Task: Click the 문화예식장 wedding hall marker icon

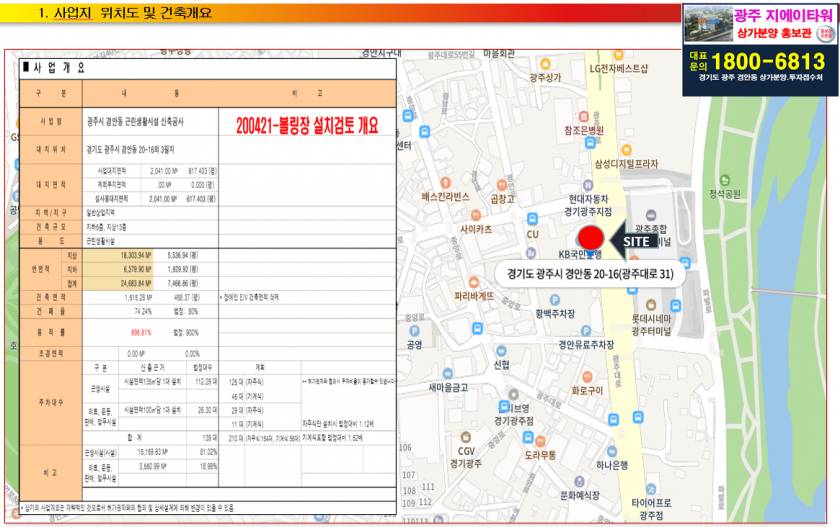Action: (579, 481)
